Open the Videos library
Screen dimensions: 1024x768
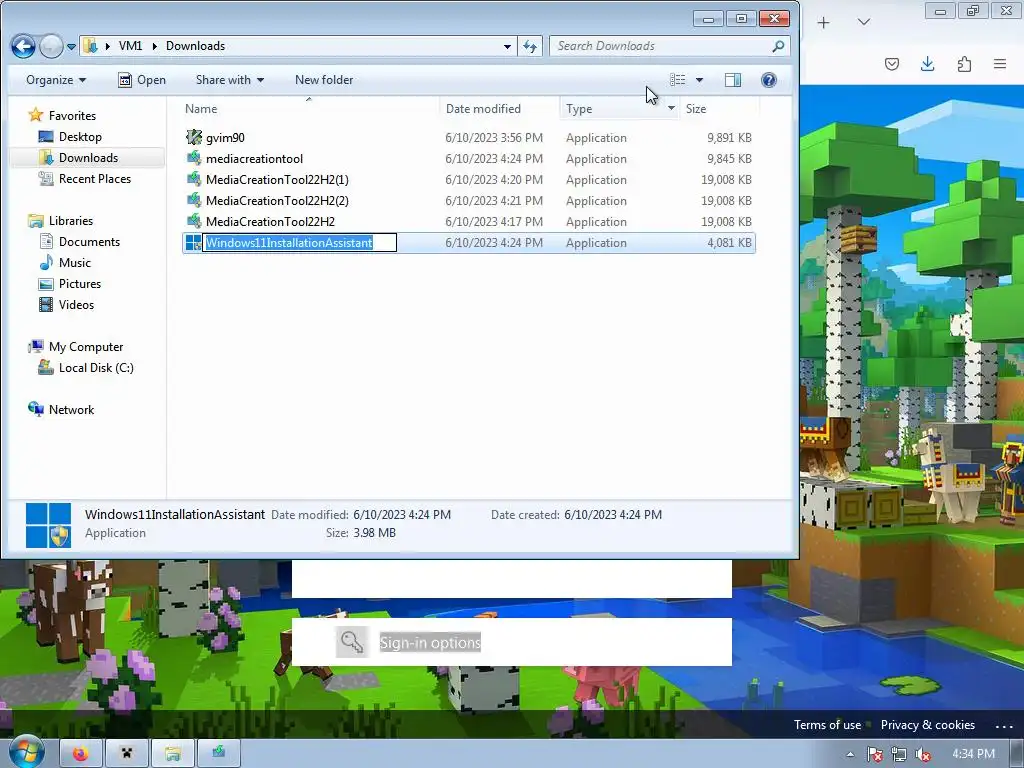(76, 304)
